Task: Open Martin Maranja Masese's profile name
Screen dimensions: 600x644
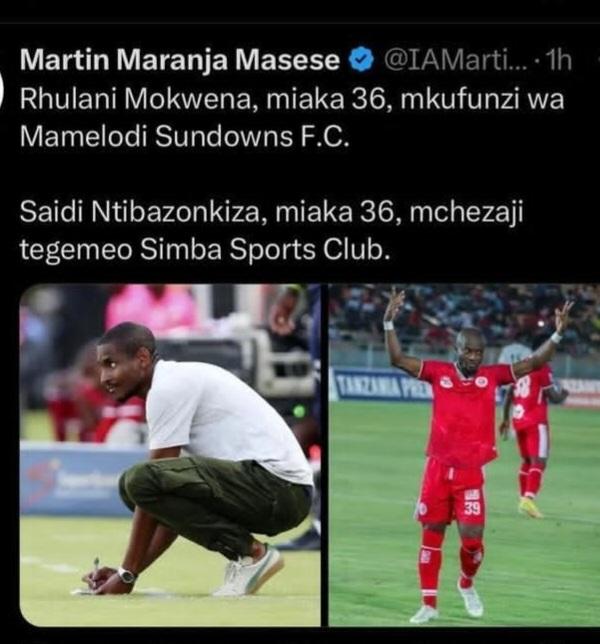Action: click(x=179, y=60)
